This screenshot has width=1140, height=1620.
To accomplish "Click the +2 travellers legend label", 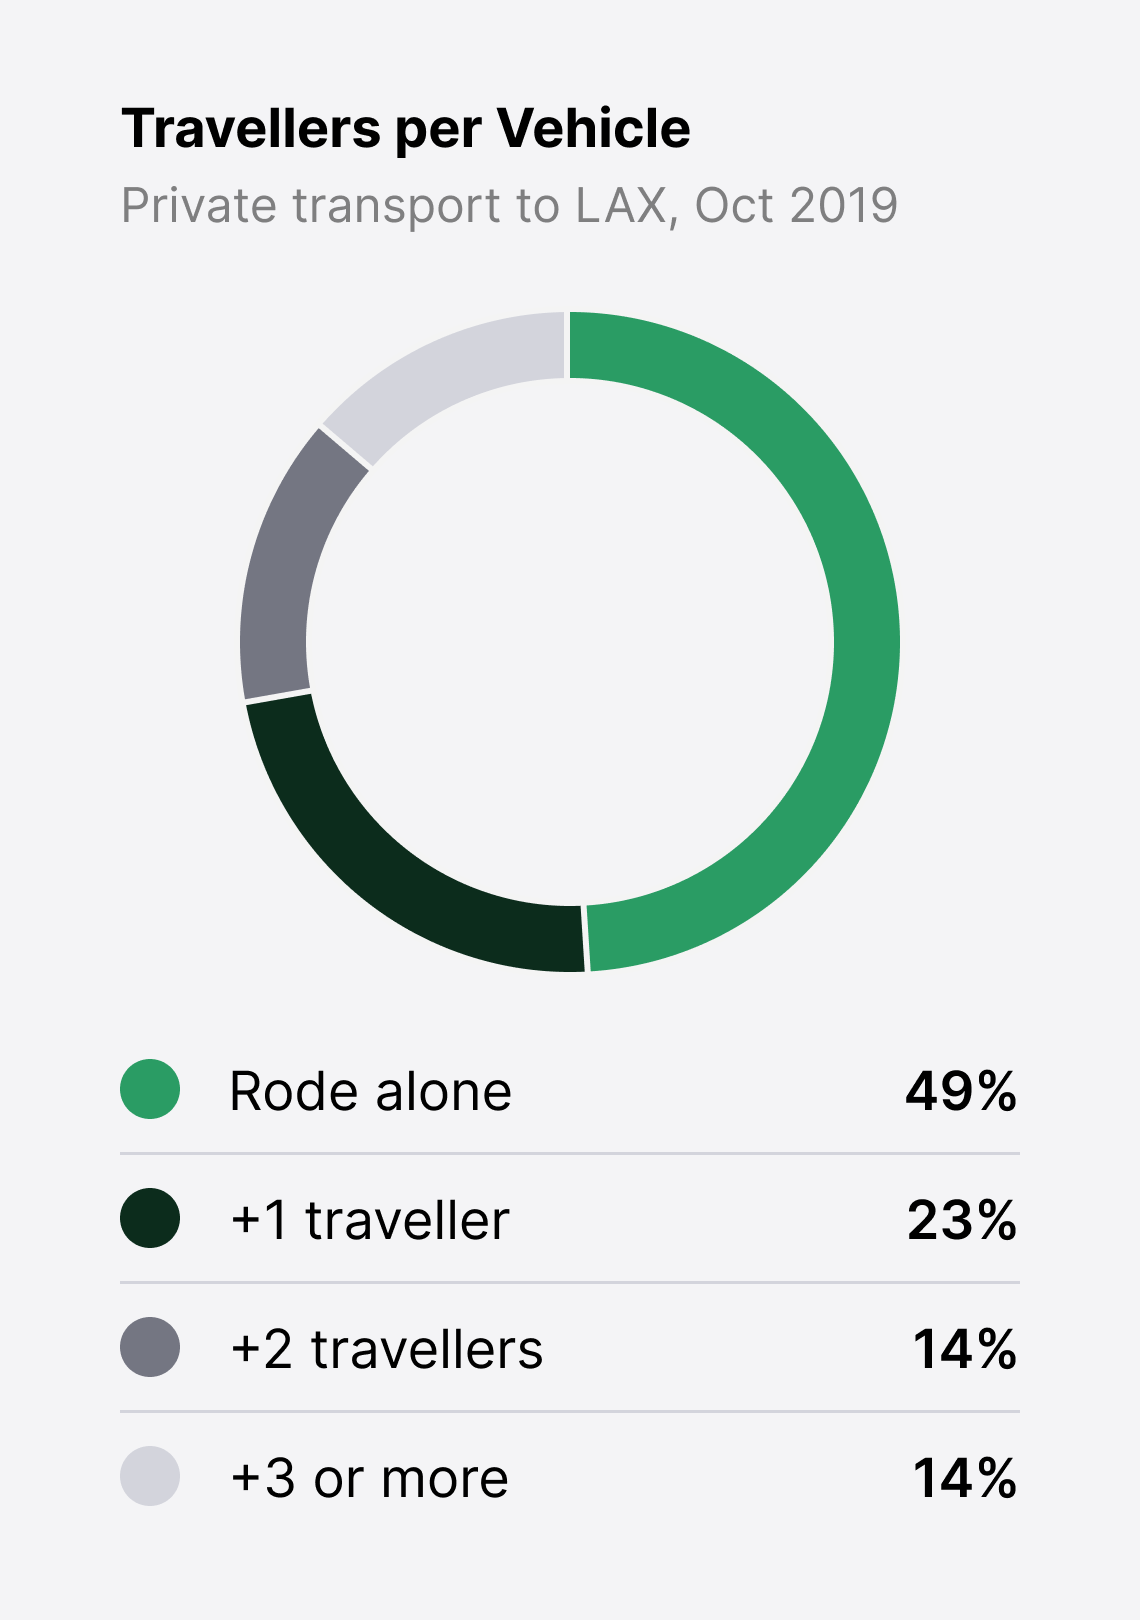I will (387, 1348).
